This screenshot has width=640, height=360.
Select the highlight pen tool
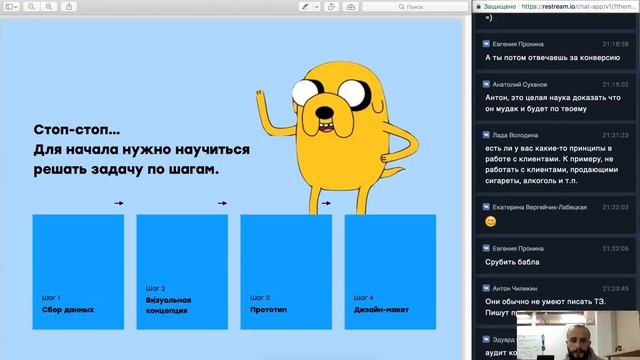pos(305,7)
